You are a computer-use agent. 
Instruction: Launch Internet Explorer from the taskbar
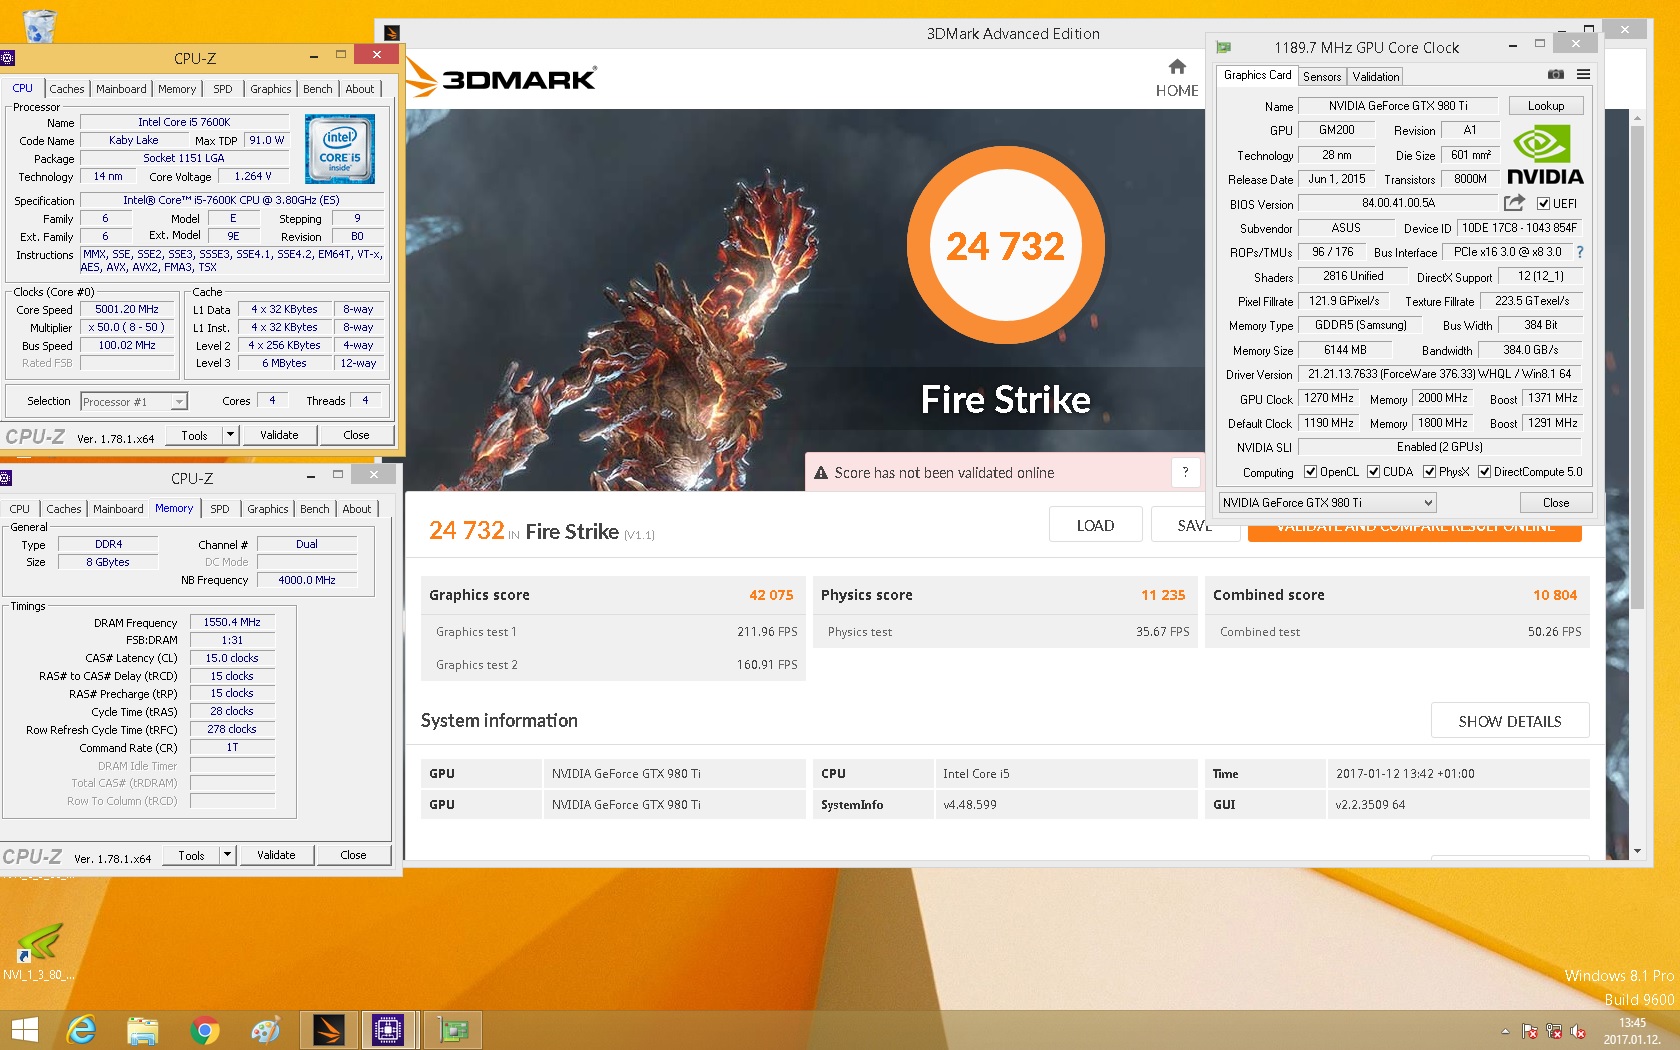pos(80,1030)
